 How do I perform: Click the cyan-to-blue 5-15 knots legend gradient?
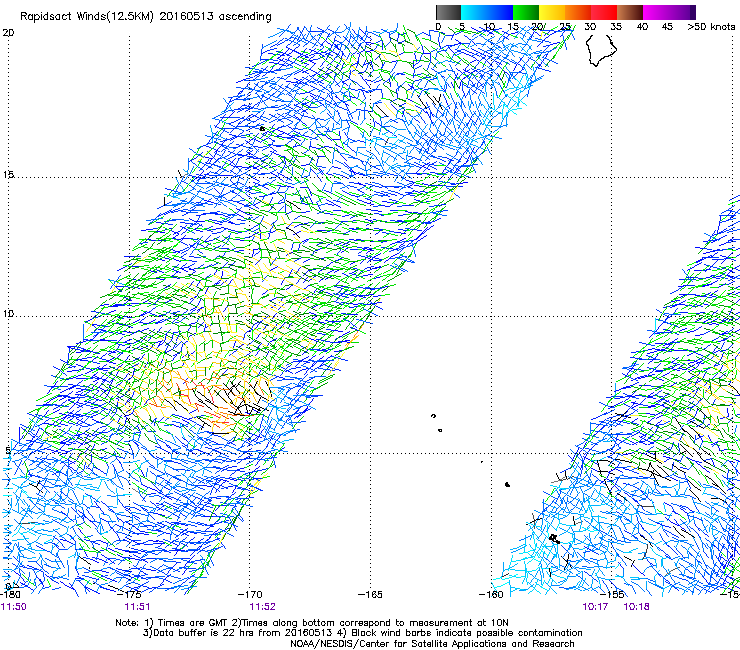pyautogui.click(x=487, y=12)
